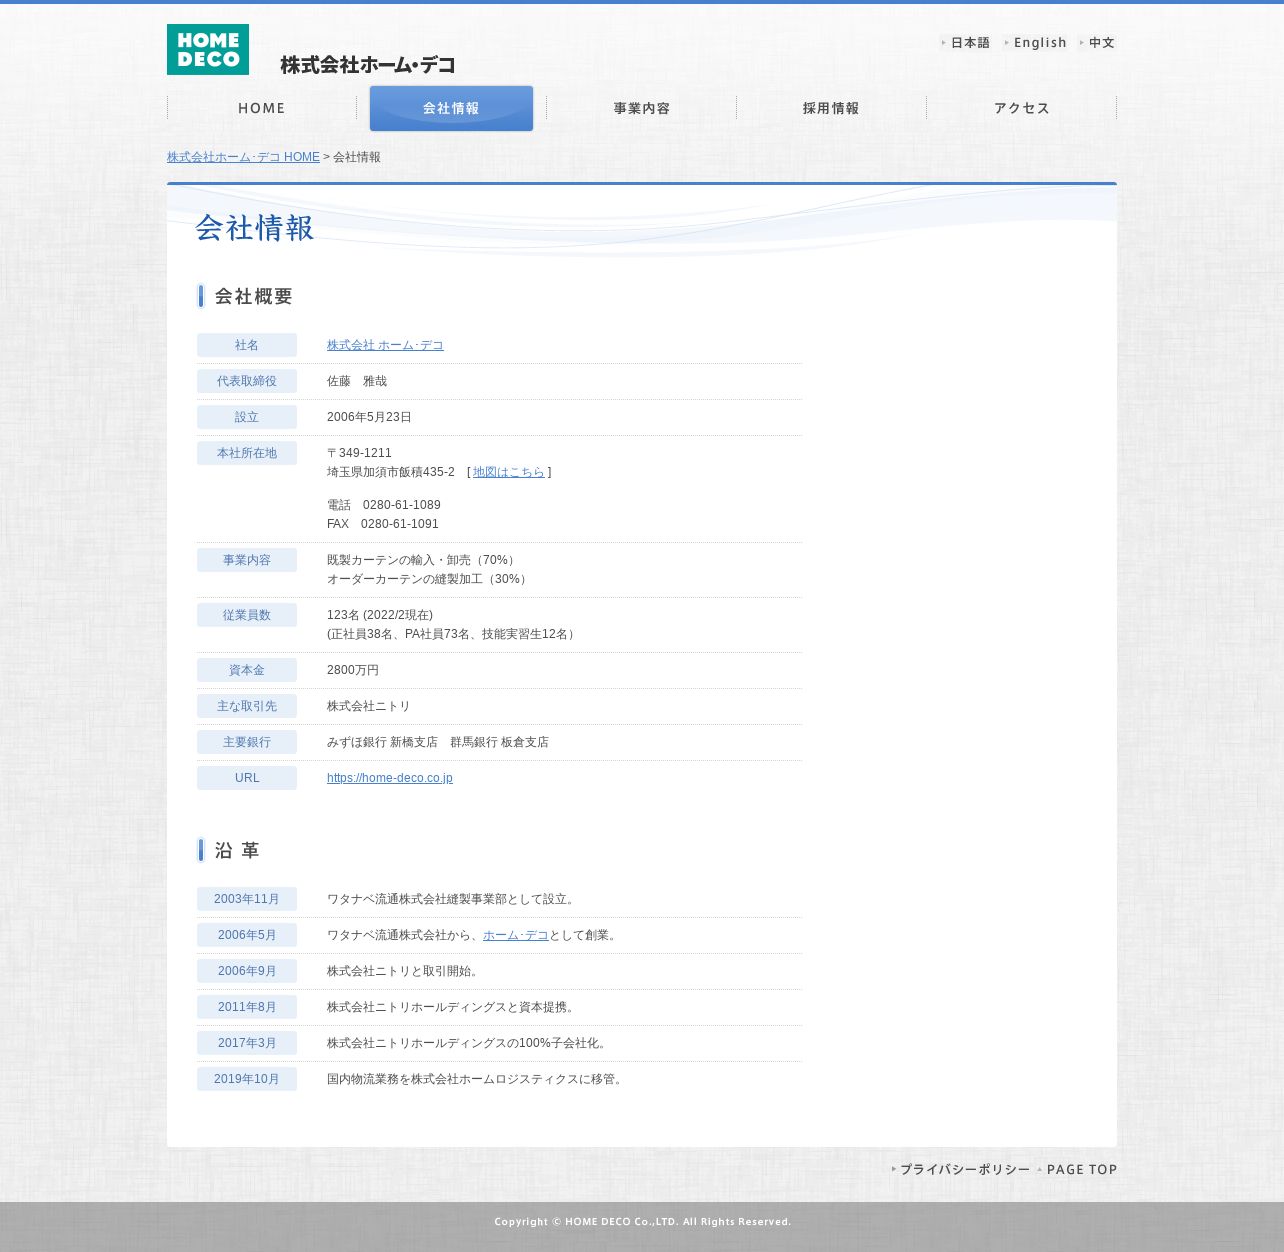Image resolution: width=1284 pixels, height=1252 pixels.
Task: Click the capital value 2800万円
Action: [353, 670]
